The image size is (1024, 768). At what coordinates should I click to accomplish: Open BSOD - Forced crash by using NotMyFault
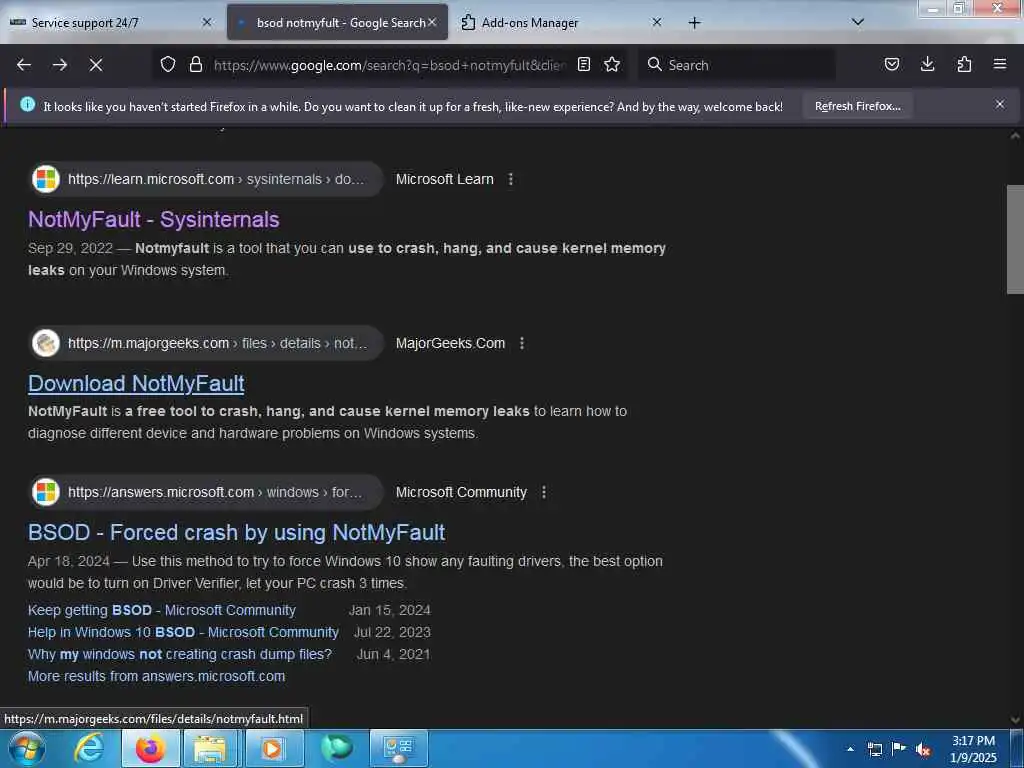[236, 532]
